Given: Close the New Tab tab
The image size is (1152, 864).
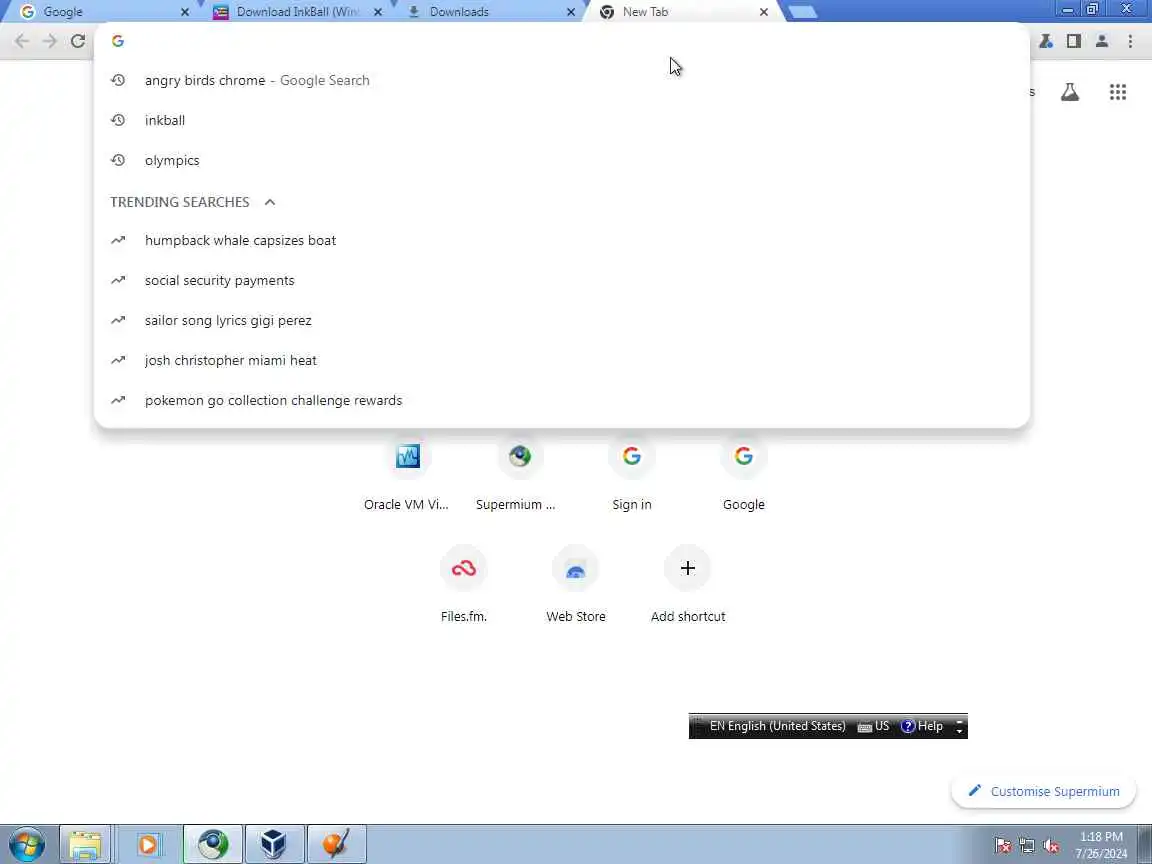Looking at the screenshot, I should (763, 12).
